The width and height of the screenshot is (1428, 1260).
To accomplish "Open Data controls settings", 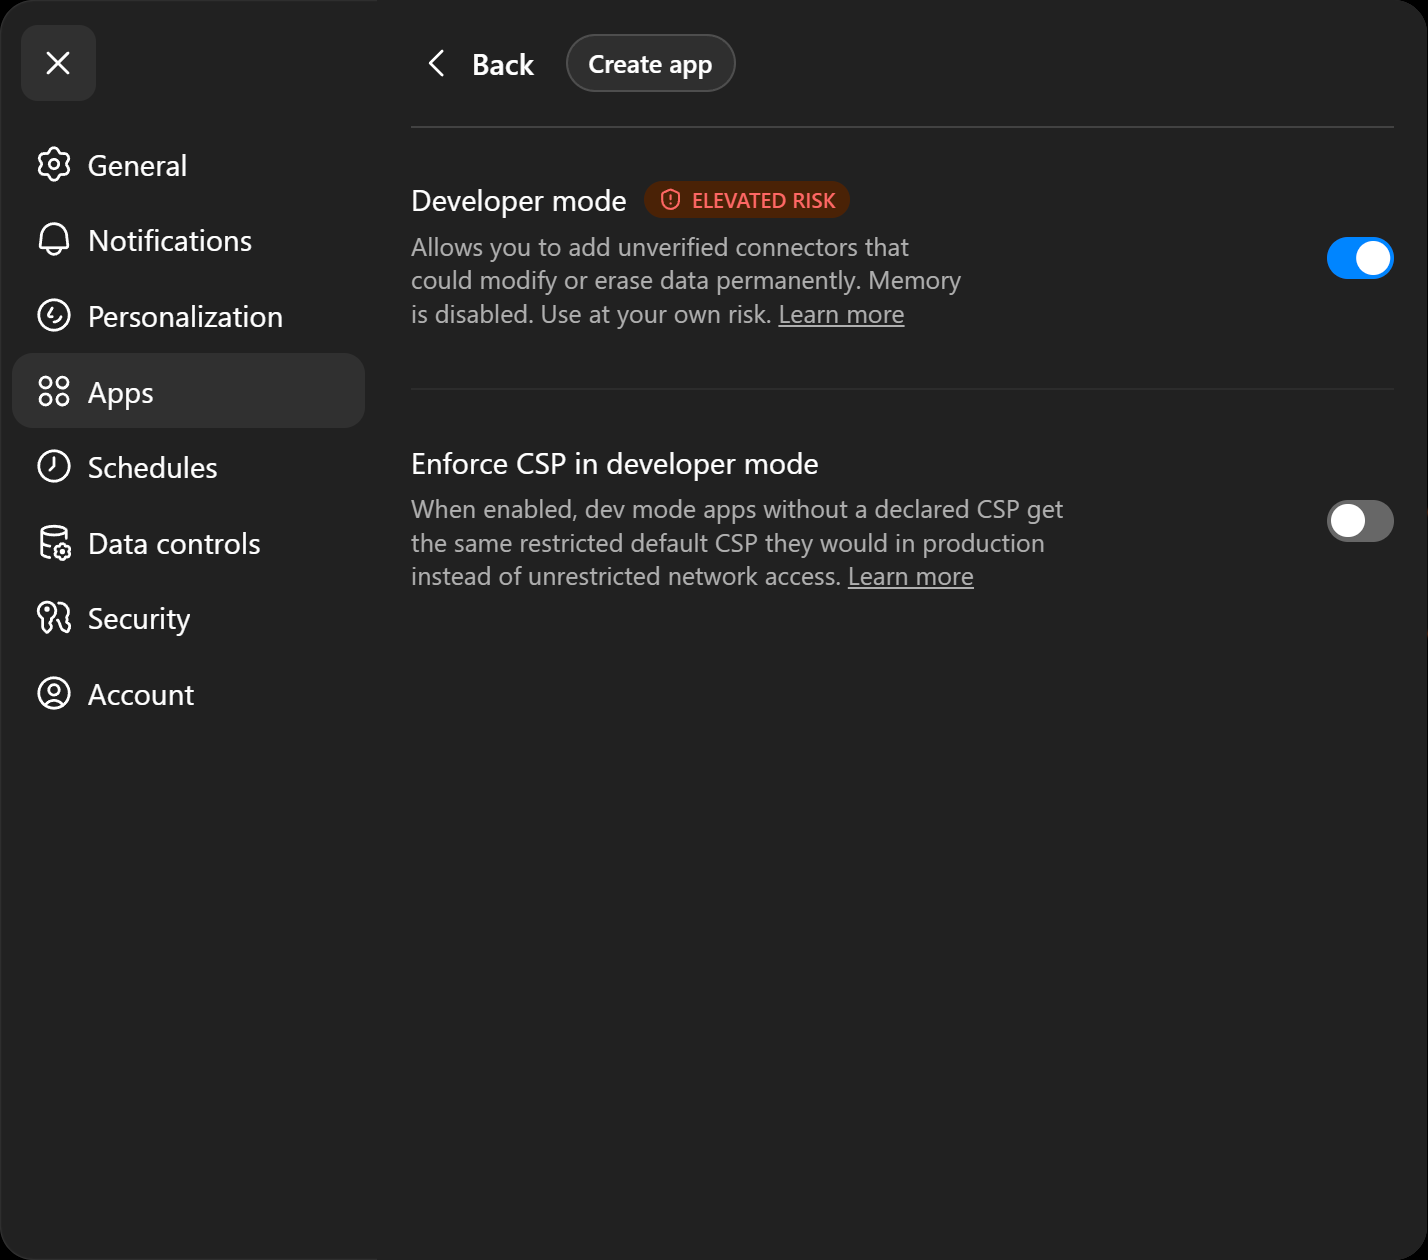I will click(188, 543).
